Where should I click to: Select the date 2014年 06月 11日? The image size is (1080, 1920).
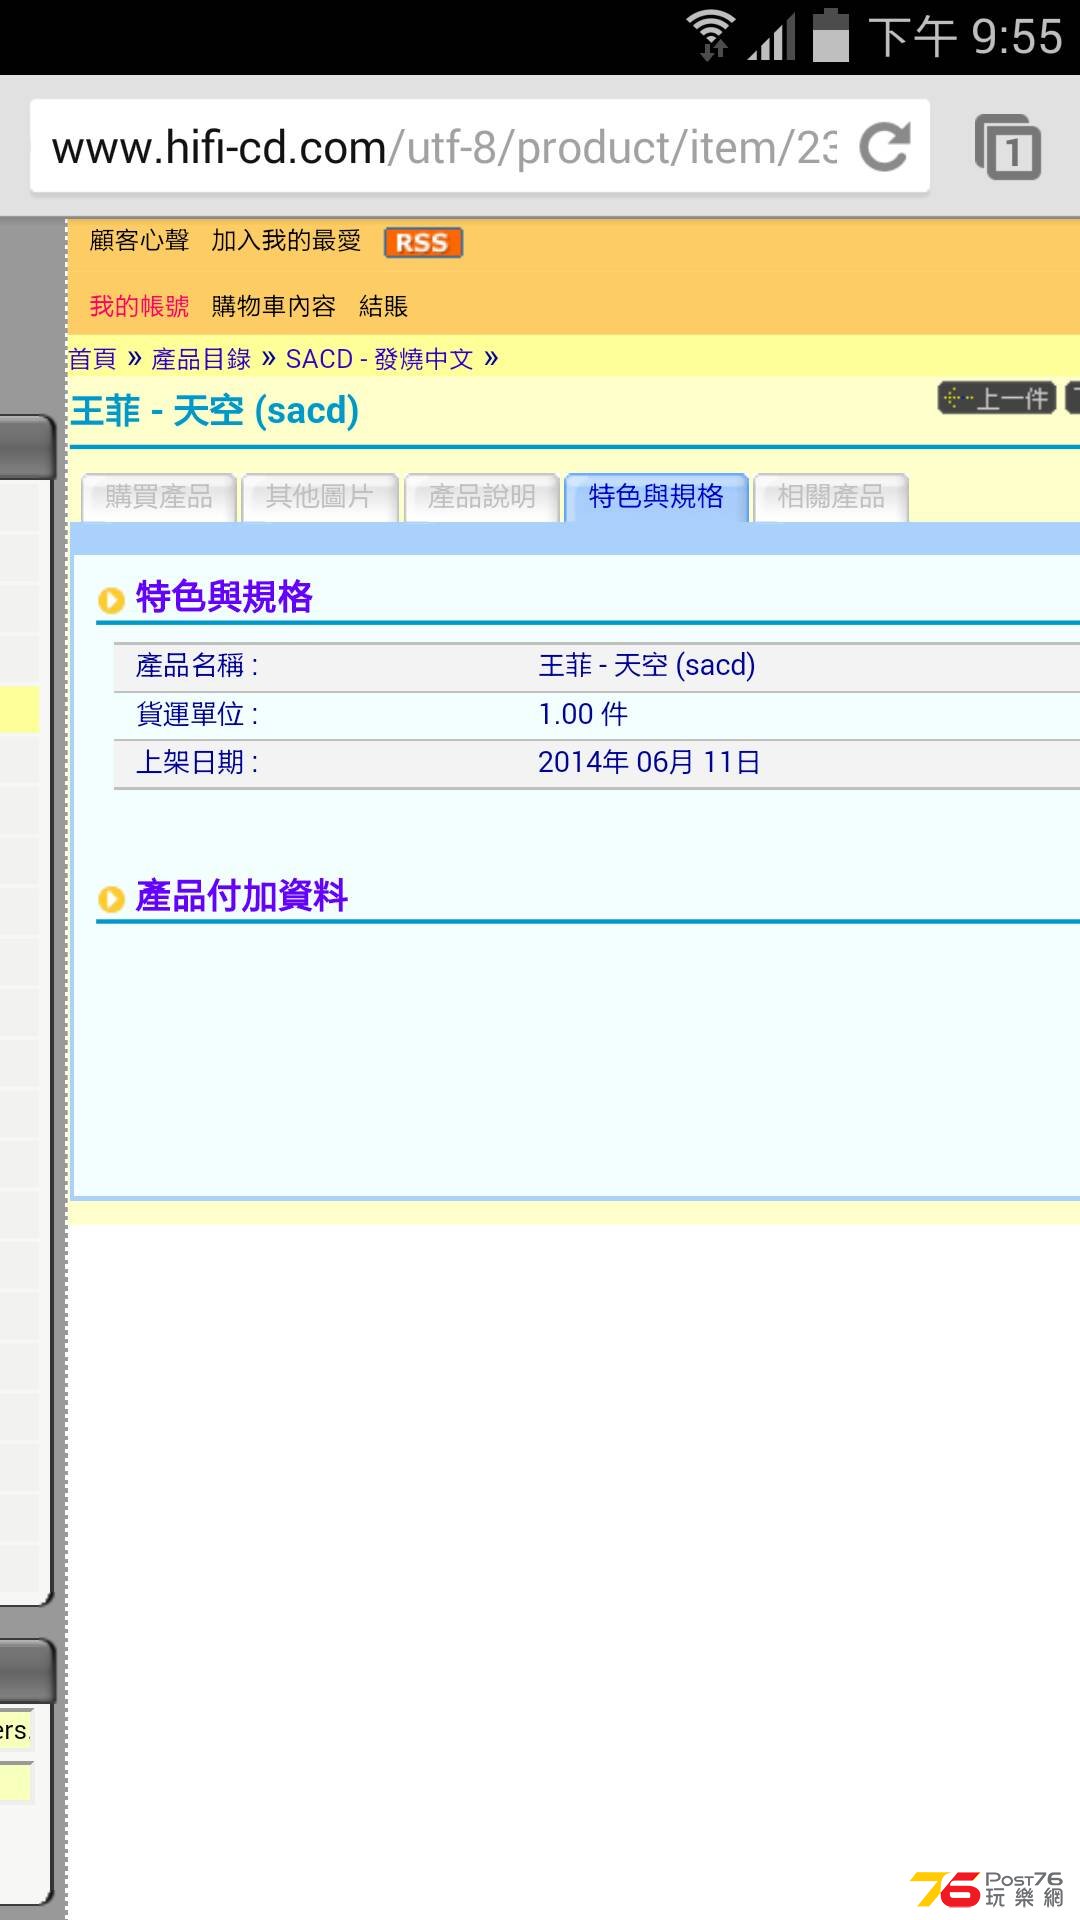pos(649,763)
